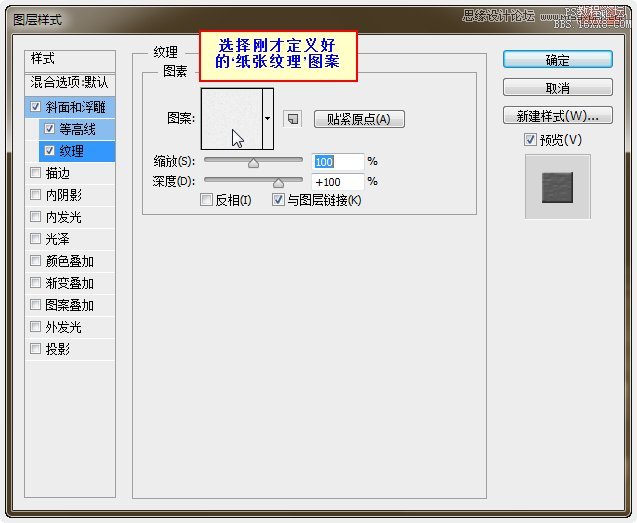The image size is (637, 523).
Task: Click the 贴紧原点(A) button
Action: pyautogui.click(x=359, y=119)
